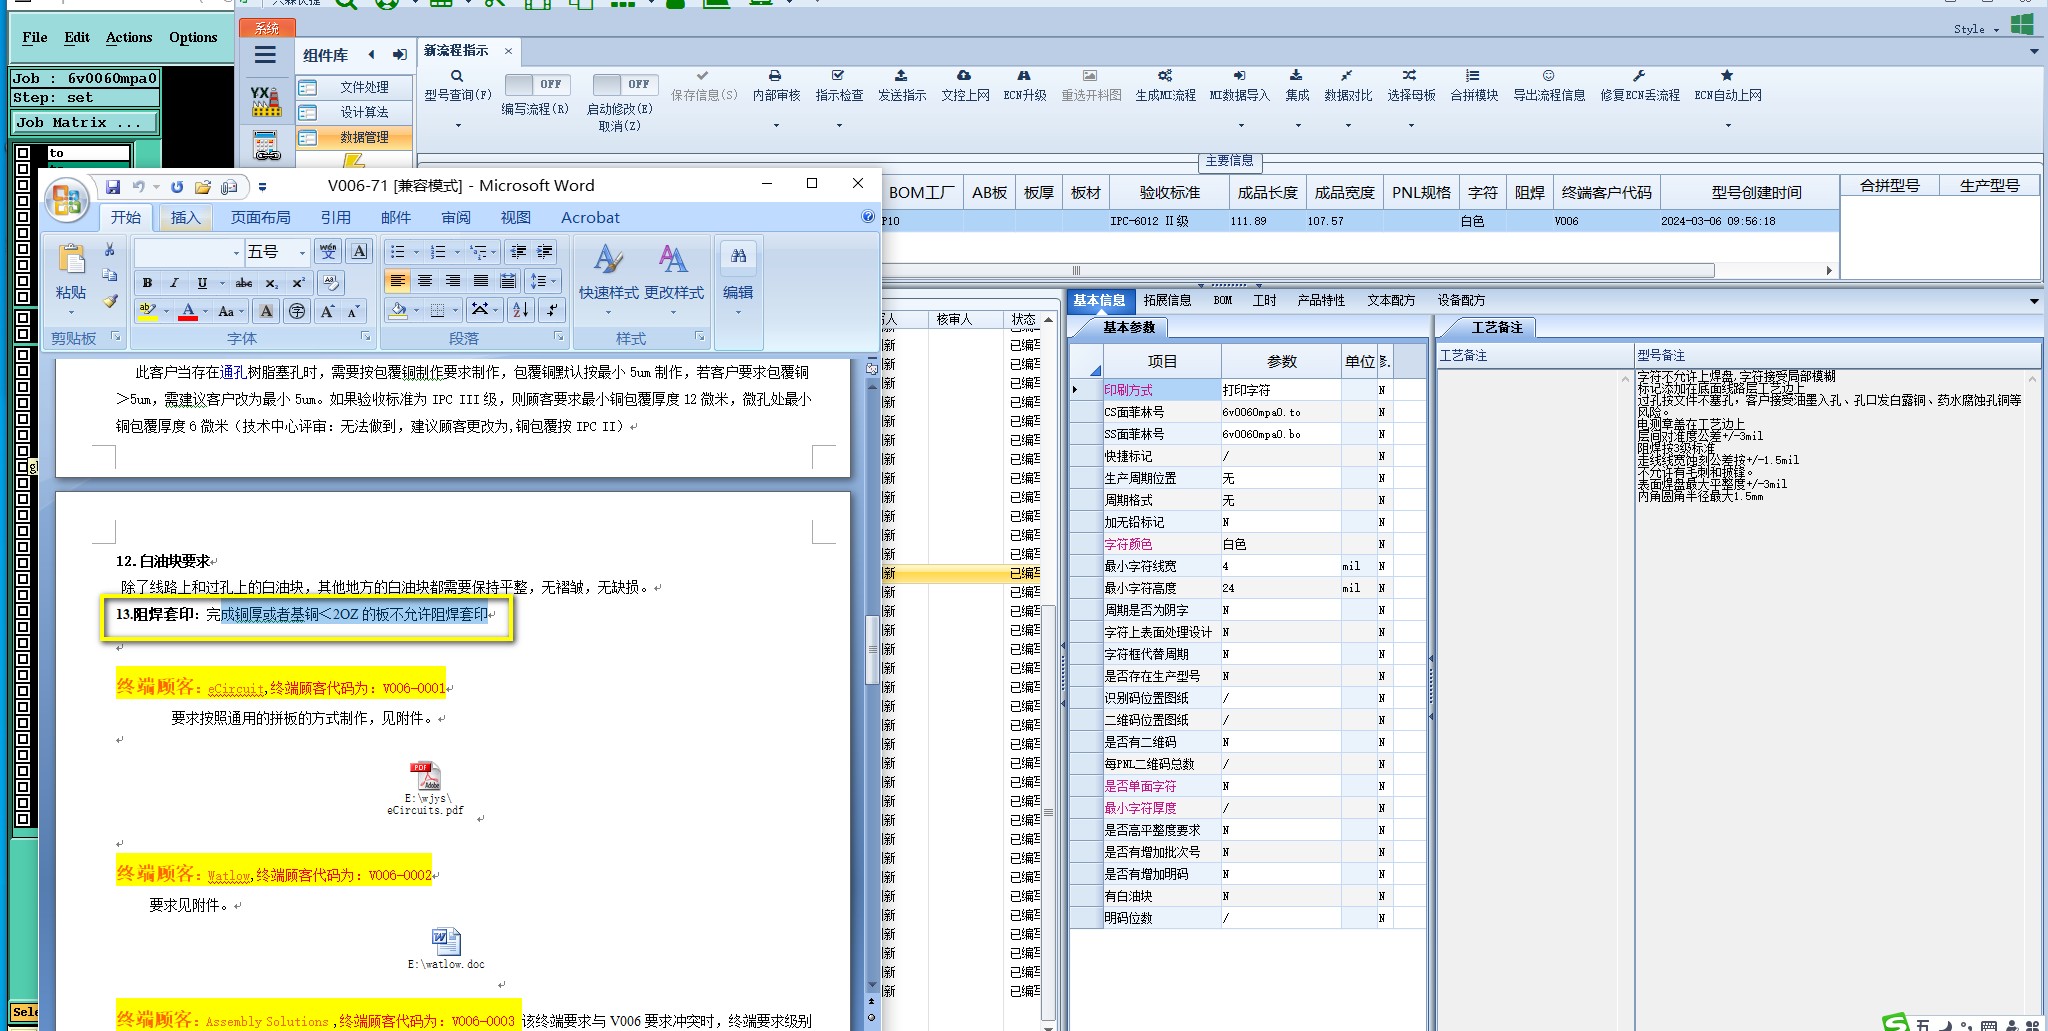Click the Format Painter brush in Word

110,300
